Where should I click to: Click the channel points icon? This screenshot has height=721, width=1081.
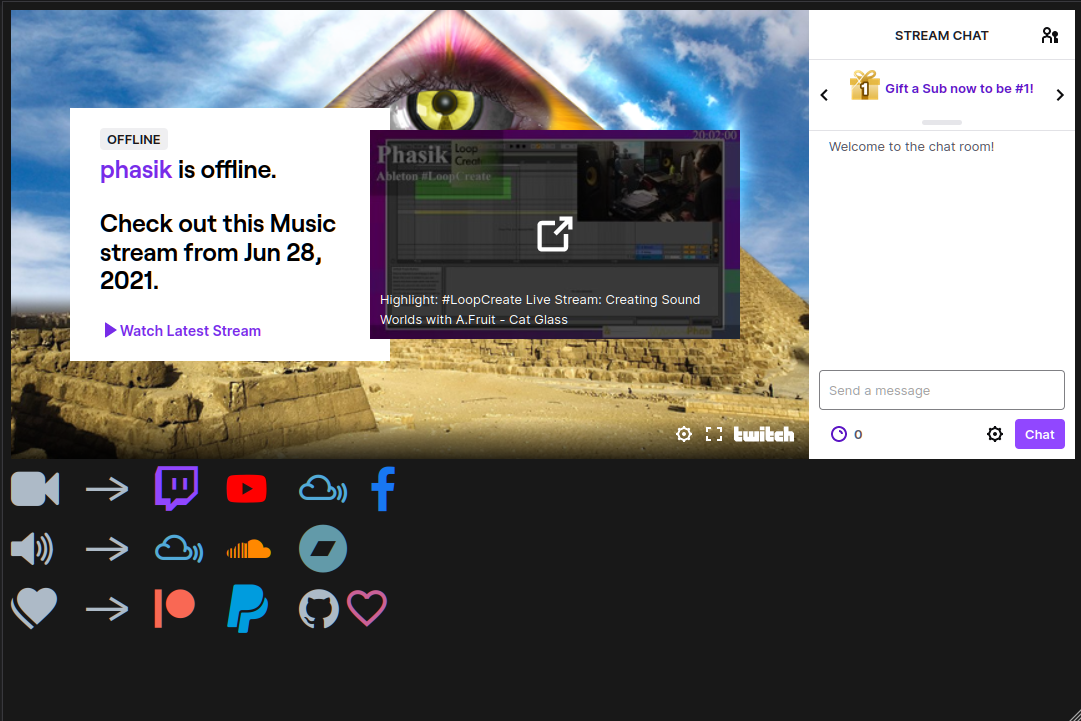pos(838,434)
